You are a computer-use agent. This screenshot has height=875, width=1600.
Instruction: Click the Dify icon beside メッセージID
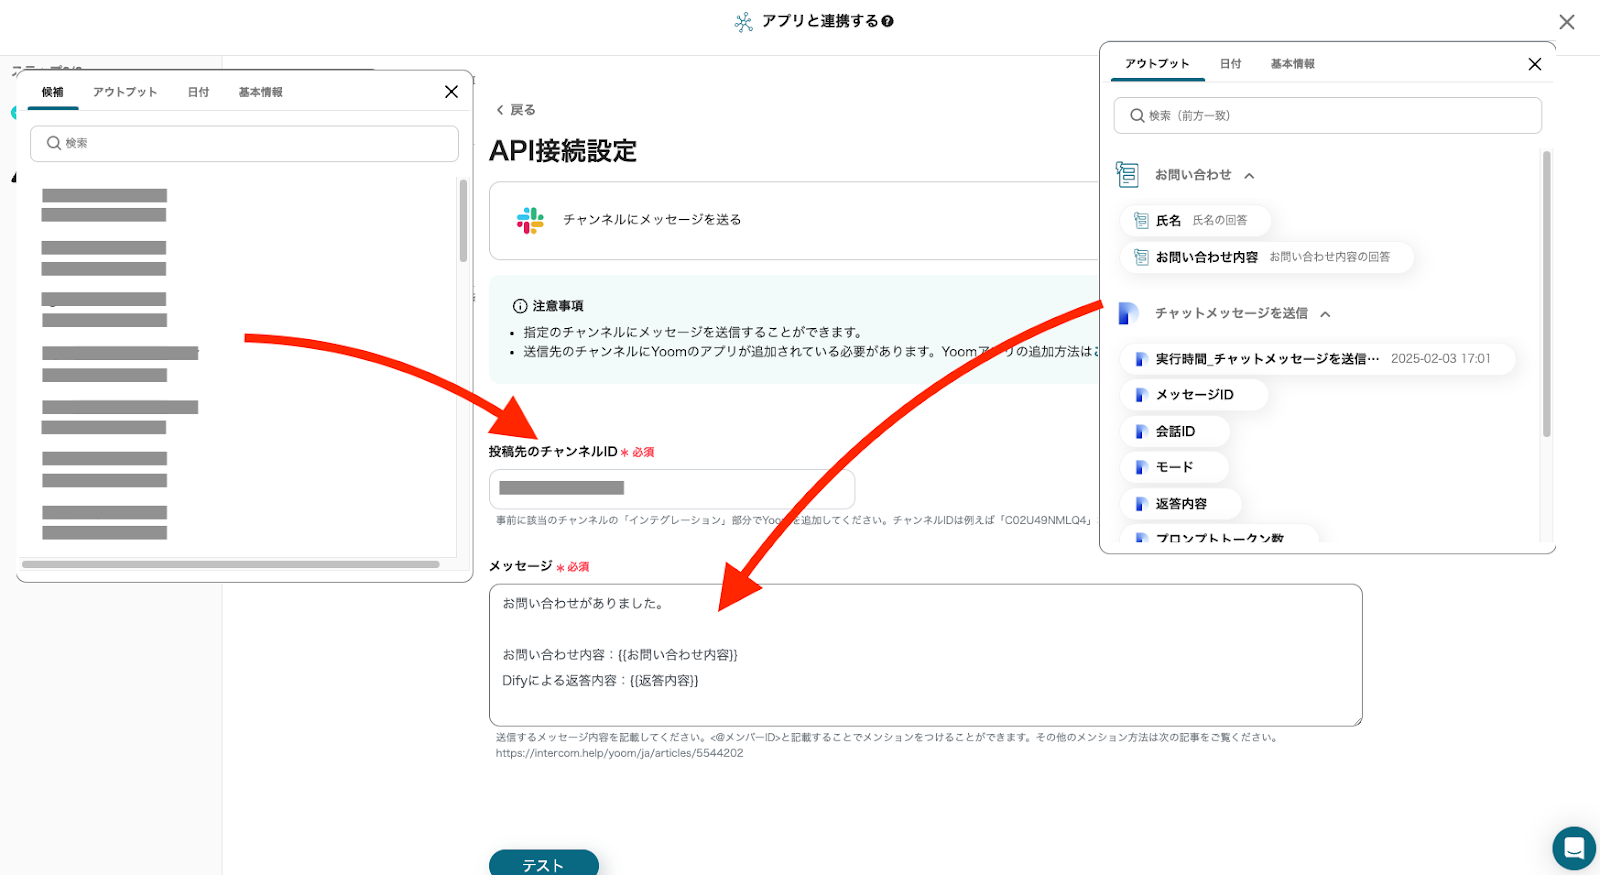click(1140, 395)
